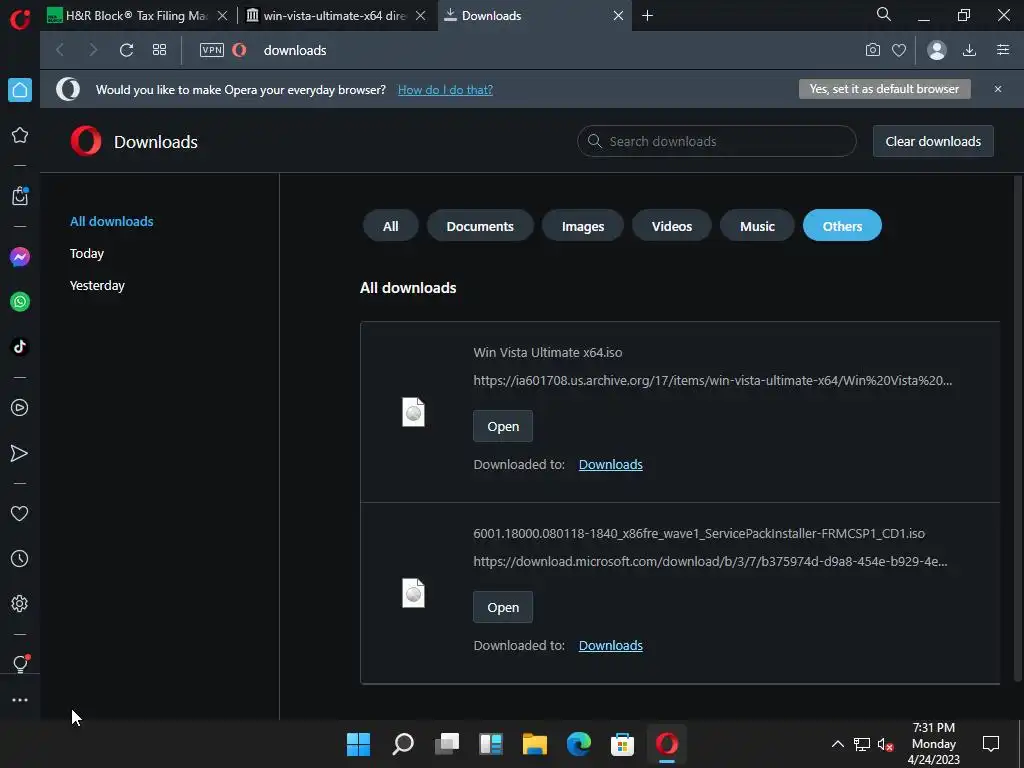Launch Microsoft Edge from taskbar
Image resolution: width=1024 pixels, height=768 pixels.
(579, 744)
